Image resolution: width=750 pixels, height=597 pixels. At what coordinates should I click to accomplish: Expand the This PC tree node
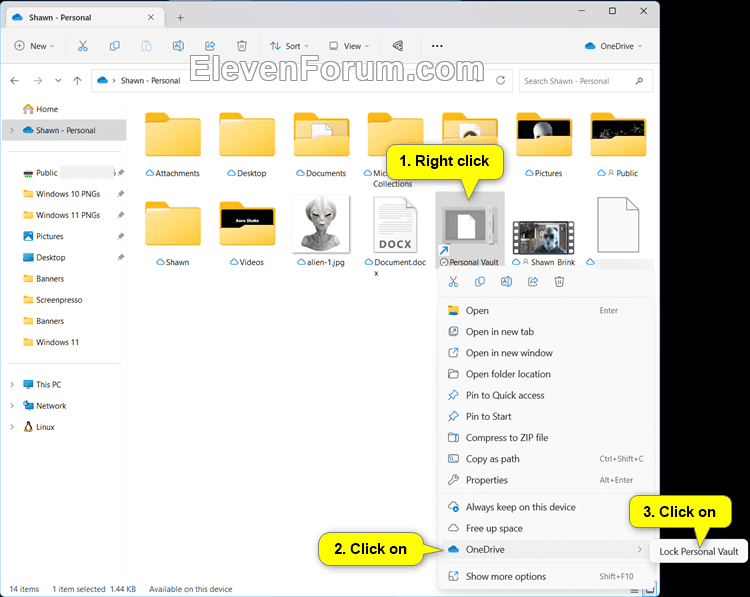point(12,385)
